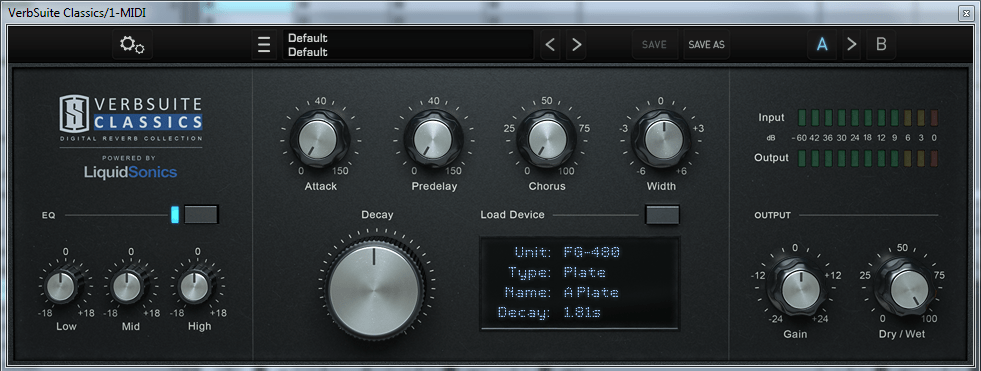Viewport: 981px width, 371px height.
Task: Toggle the EQ on/off switch
Action: coord(201,214)
